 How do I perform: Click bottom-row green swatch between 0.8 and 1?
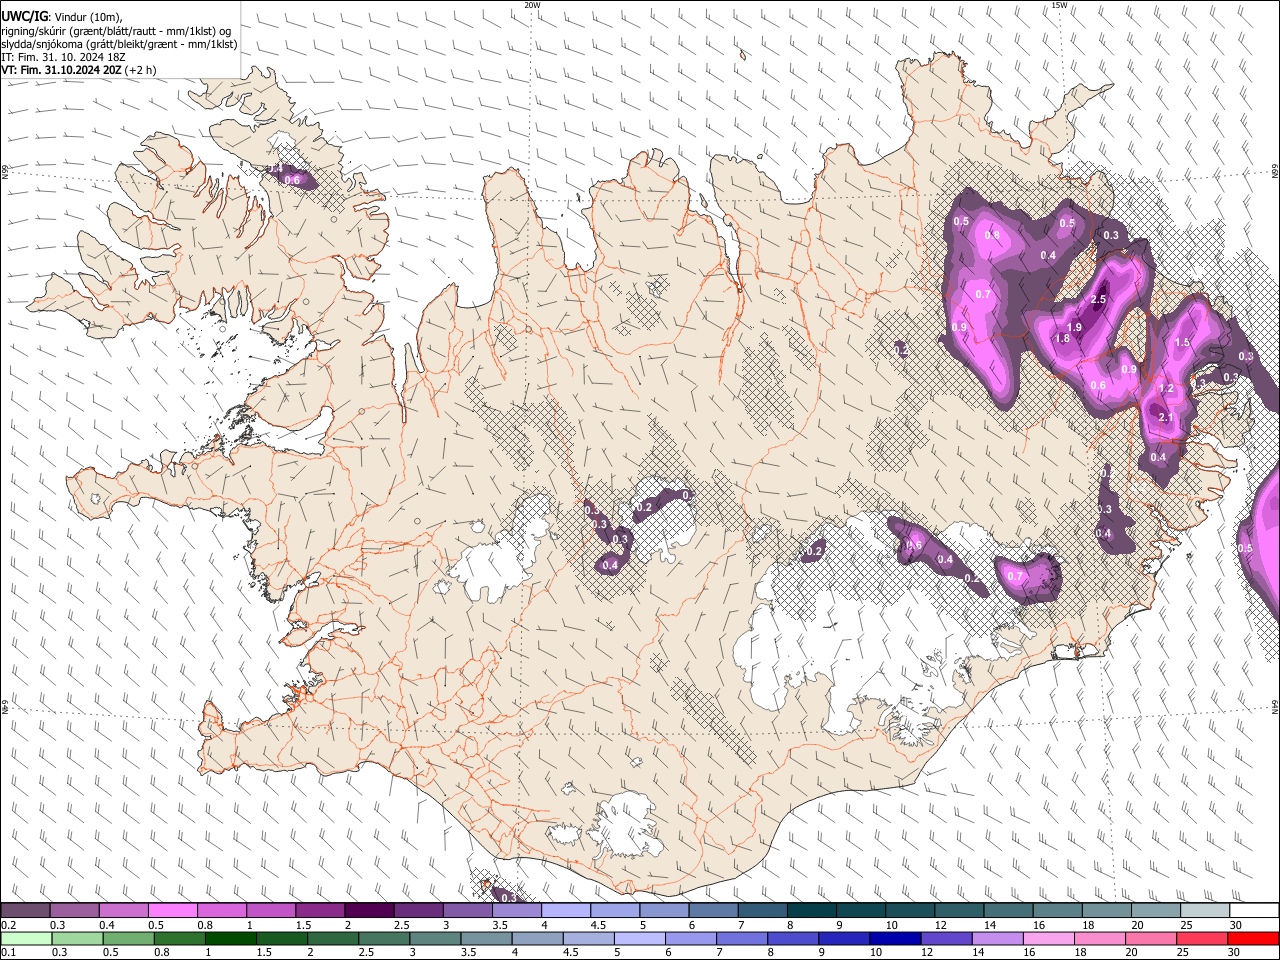pos(180,938)
